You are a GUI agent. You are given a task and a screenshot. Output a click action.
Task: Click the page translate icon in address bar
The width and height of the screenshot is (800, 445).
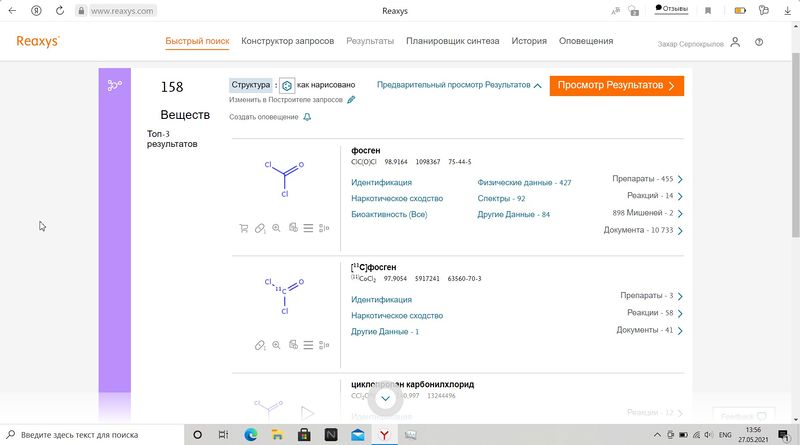pyautogui.click(x=616, y=11)
